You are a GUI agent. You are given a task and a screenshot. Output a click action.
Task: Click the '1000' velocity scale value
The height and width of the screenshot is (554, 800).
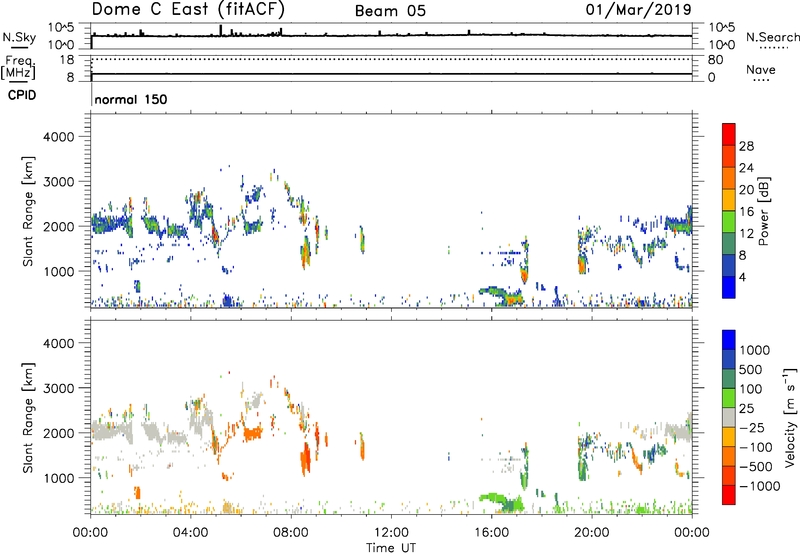tap(755, 350)
